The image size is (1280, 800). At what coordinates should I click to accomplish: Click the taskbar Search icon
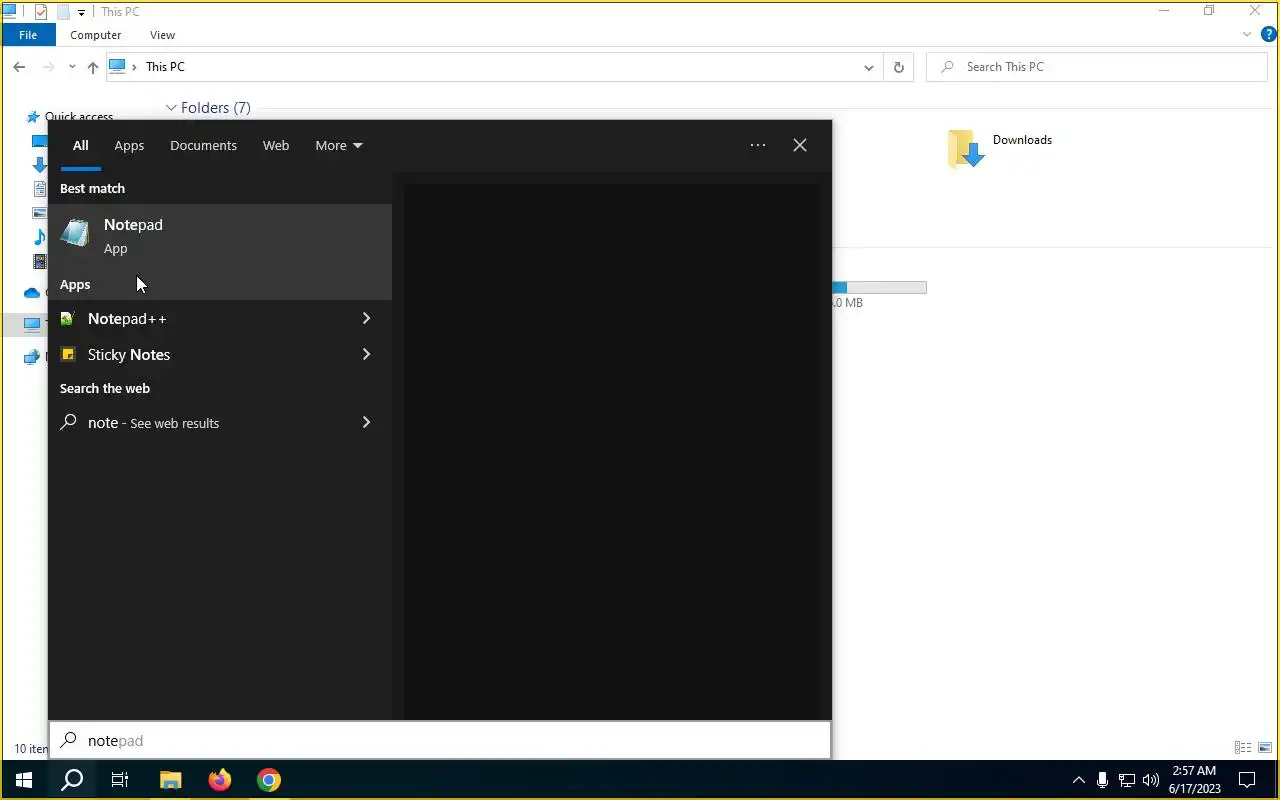72,780
